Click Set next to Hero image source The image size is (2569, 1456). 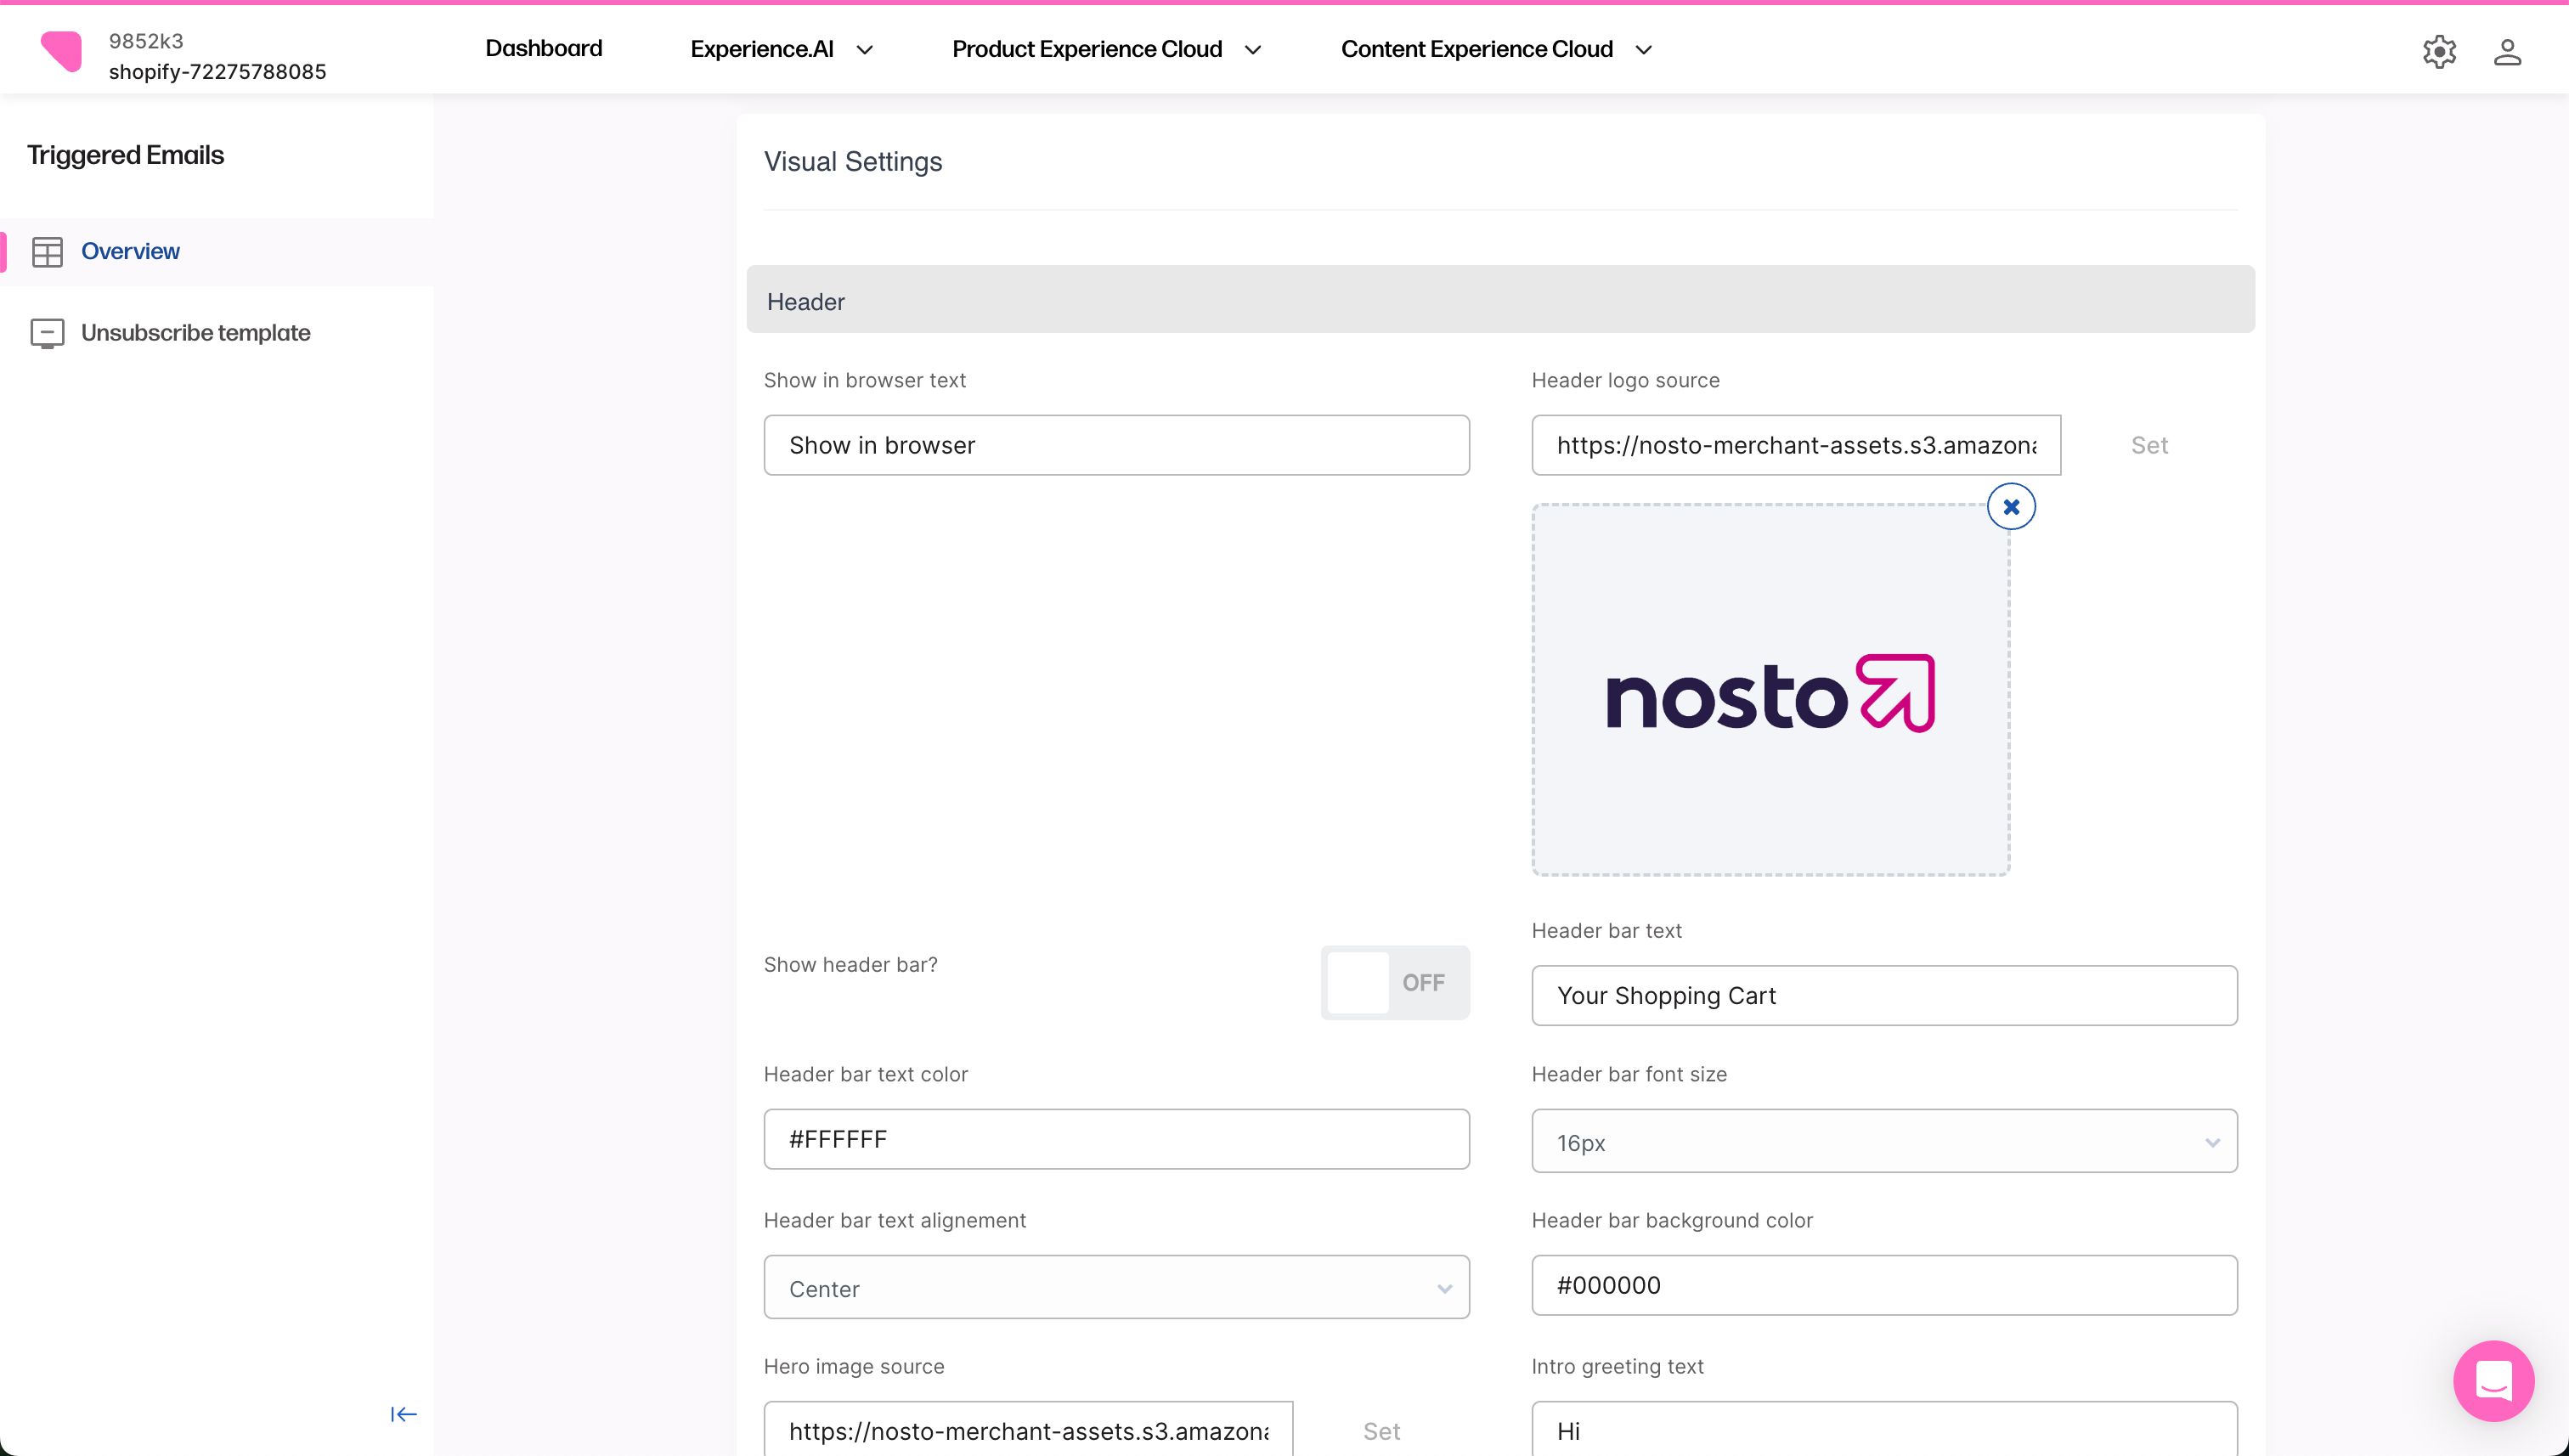[1381, 1431]
